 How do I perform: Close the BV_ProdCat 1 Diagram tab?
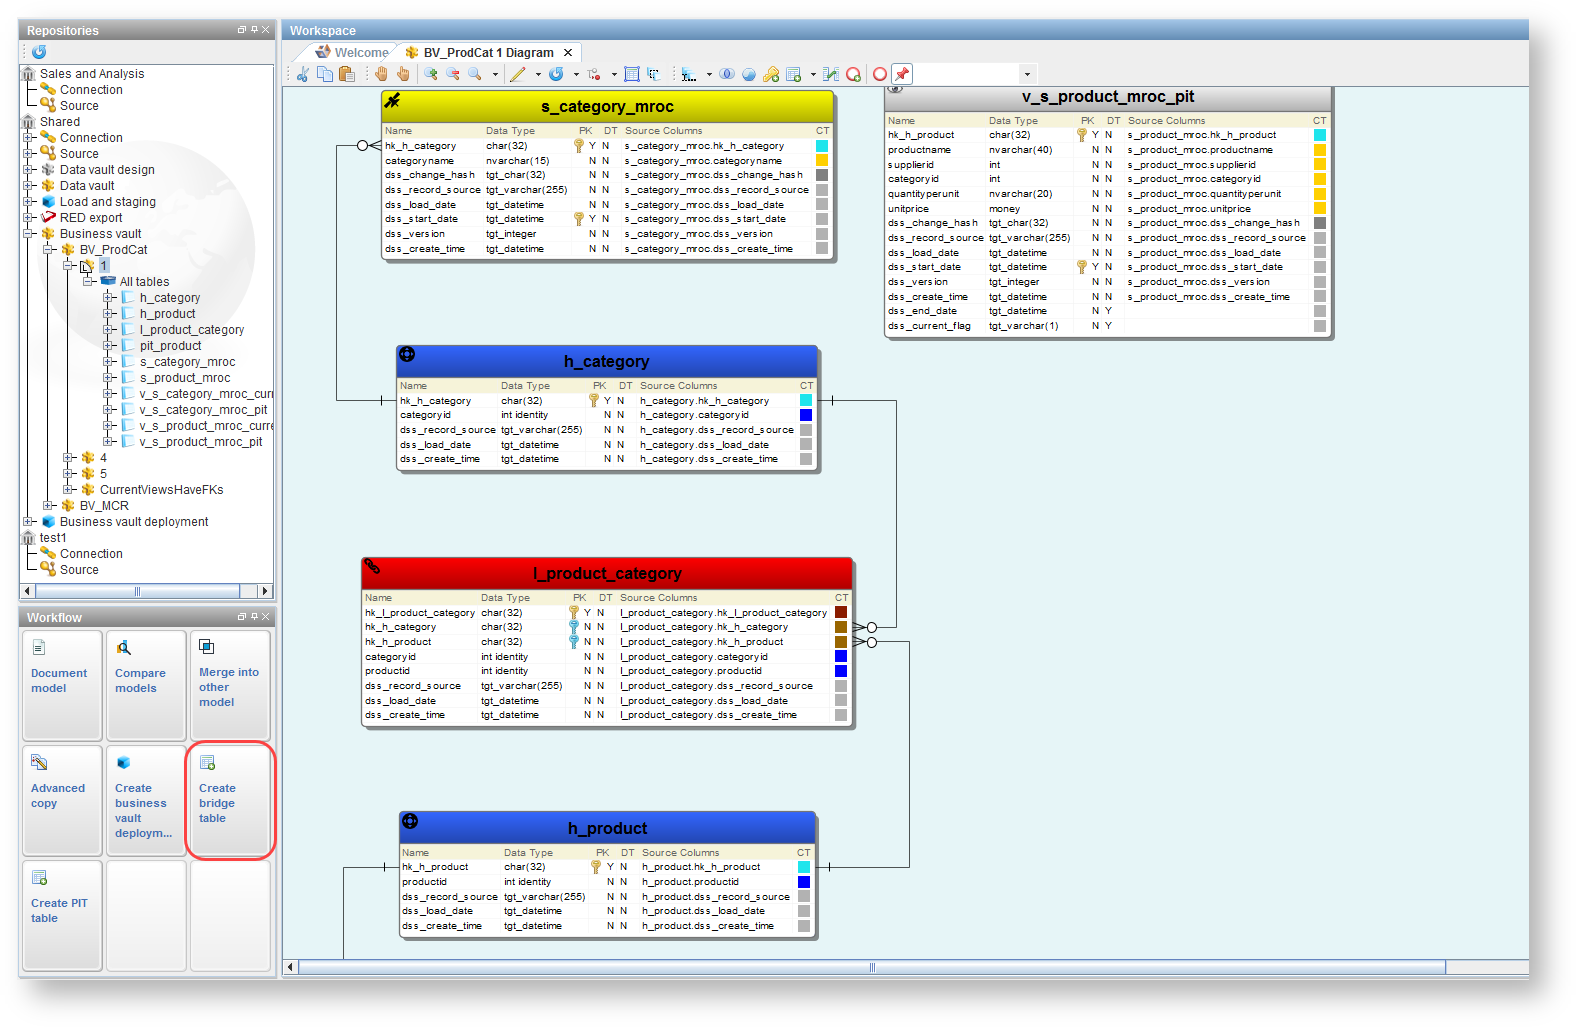tap(568, 53)
